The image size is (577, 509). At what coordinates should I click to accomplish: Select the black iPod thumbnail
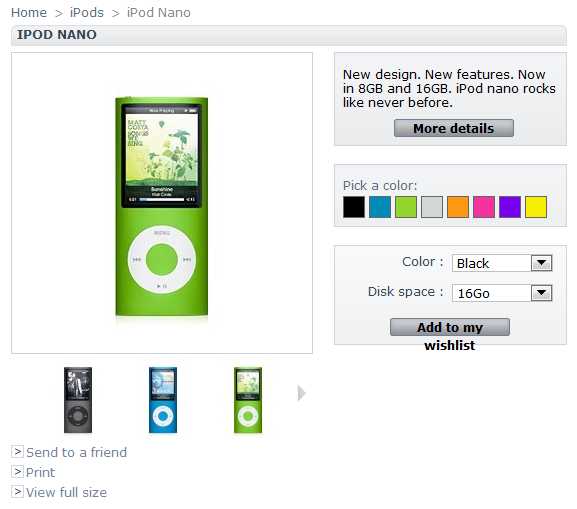(78, 400)
